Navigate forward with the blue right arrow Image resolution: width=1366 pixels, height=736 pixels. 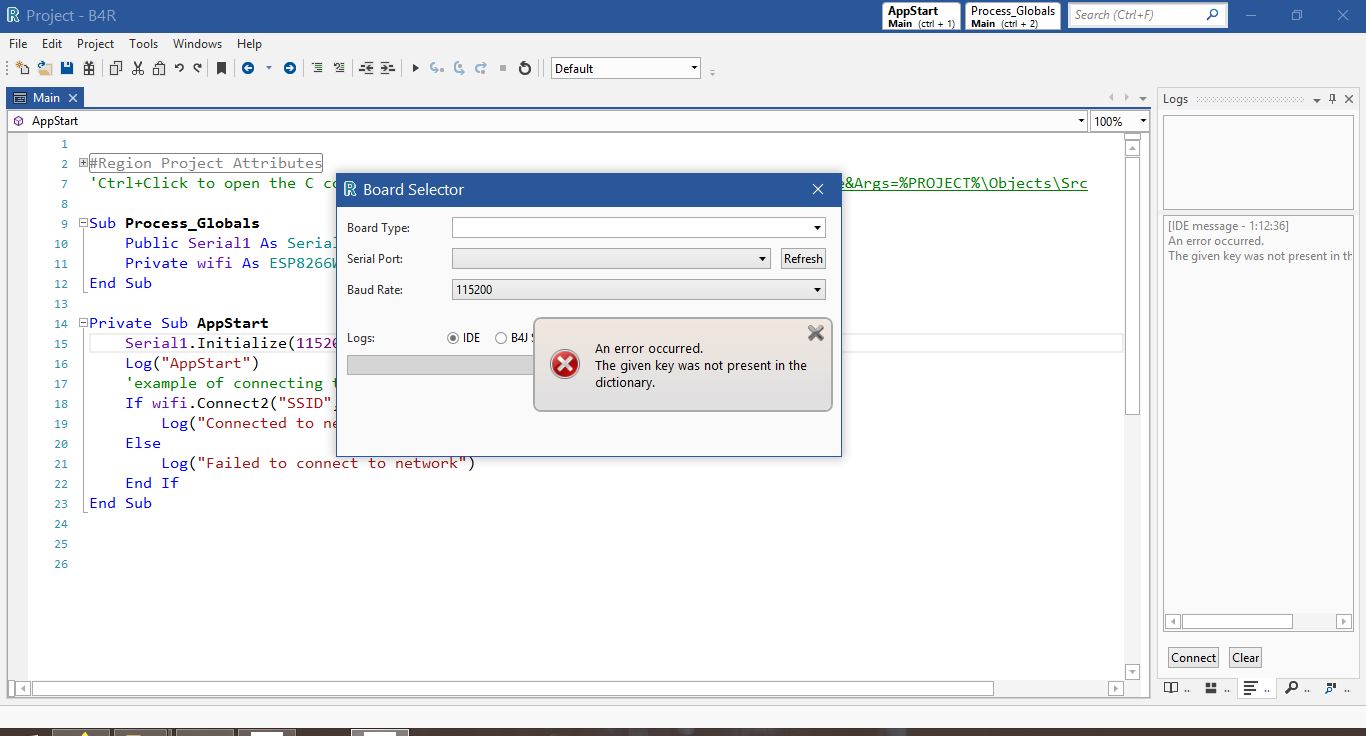290,68
